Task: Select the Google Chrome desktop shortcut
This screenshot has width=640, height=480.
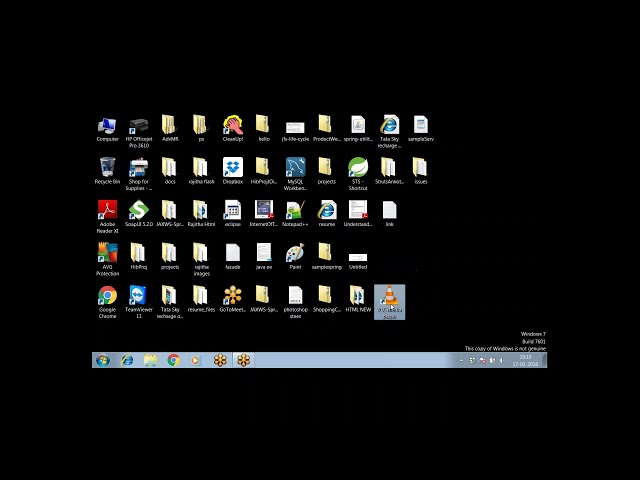Action: coord(107,302)
